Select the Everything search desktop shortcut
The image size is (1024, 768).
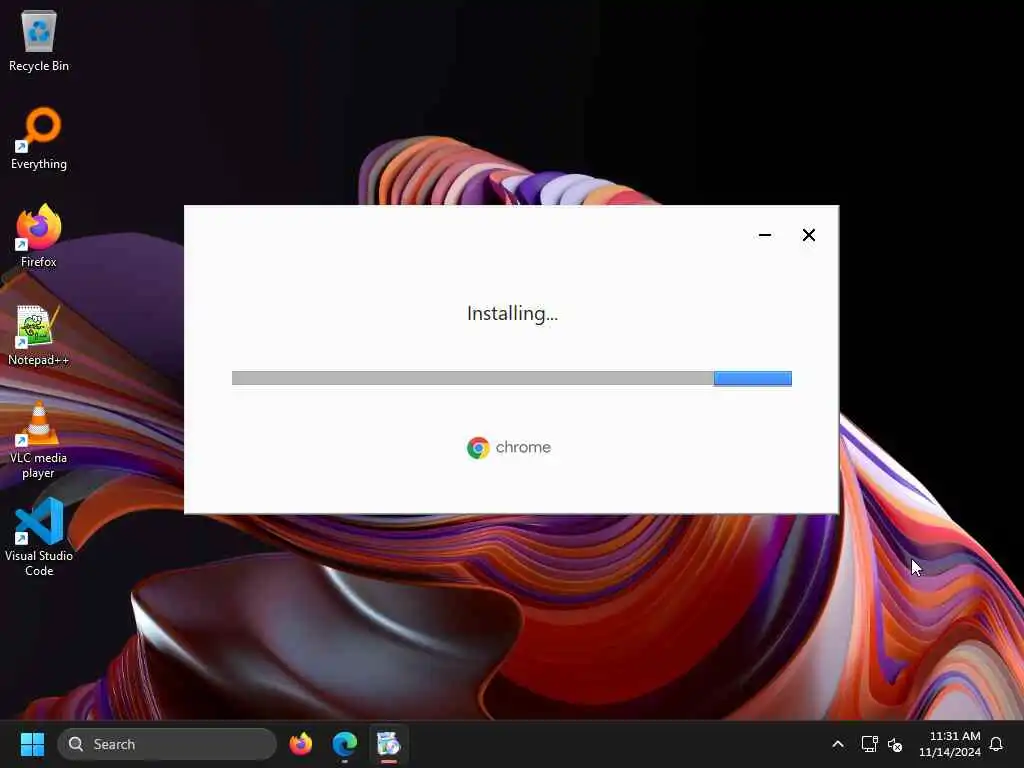point(39,138)
